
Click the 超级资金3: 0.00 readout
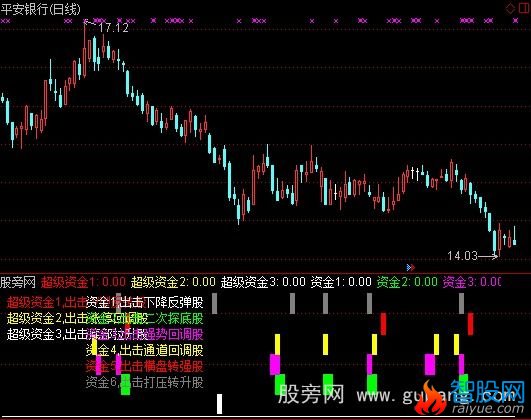click(263, 282)
